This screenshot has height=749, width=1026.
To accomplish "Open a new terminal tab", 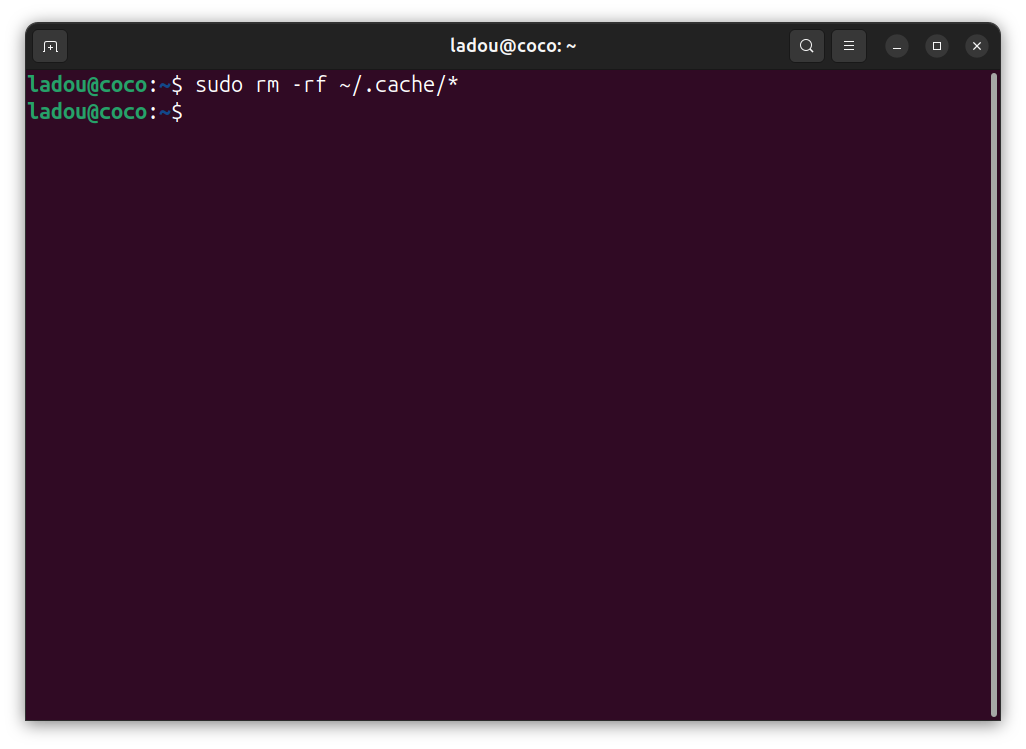I will tap(50, 46).
